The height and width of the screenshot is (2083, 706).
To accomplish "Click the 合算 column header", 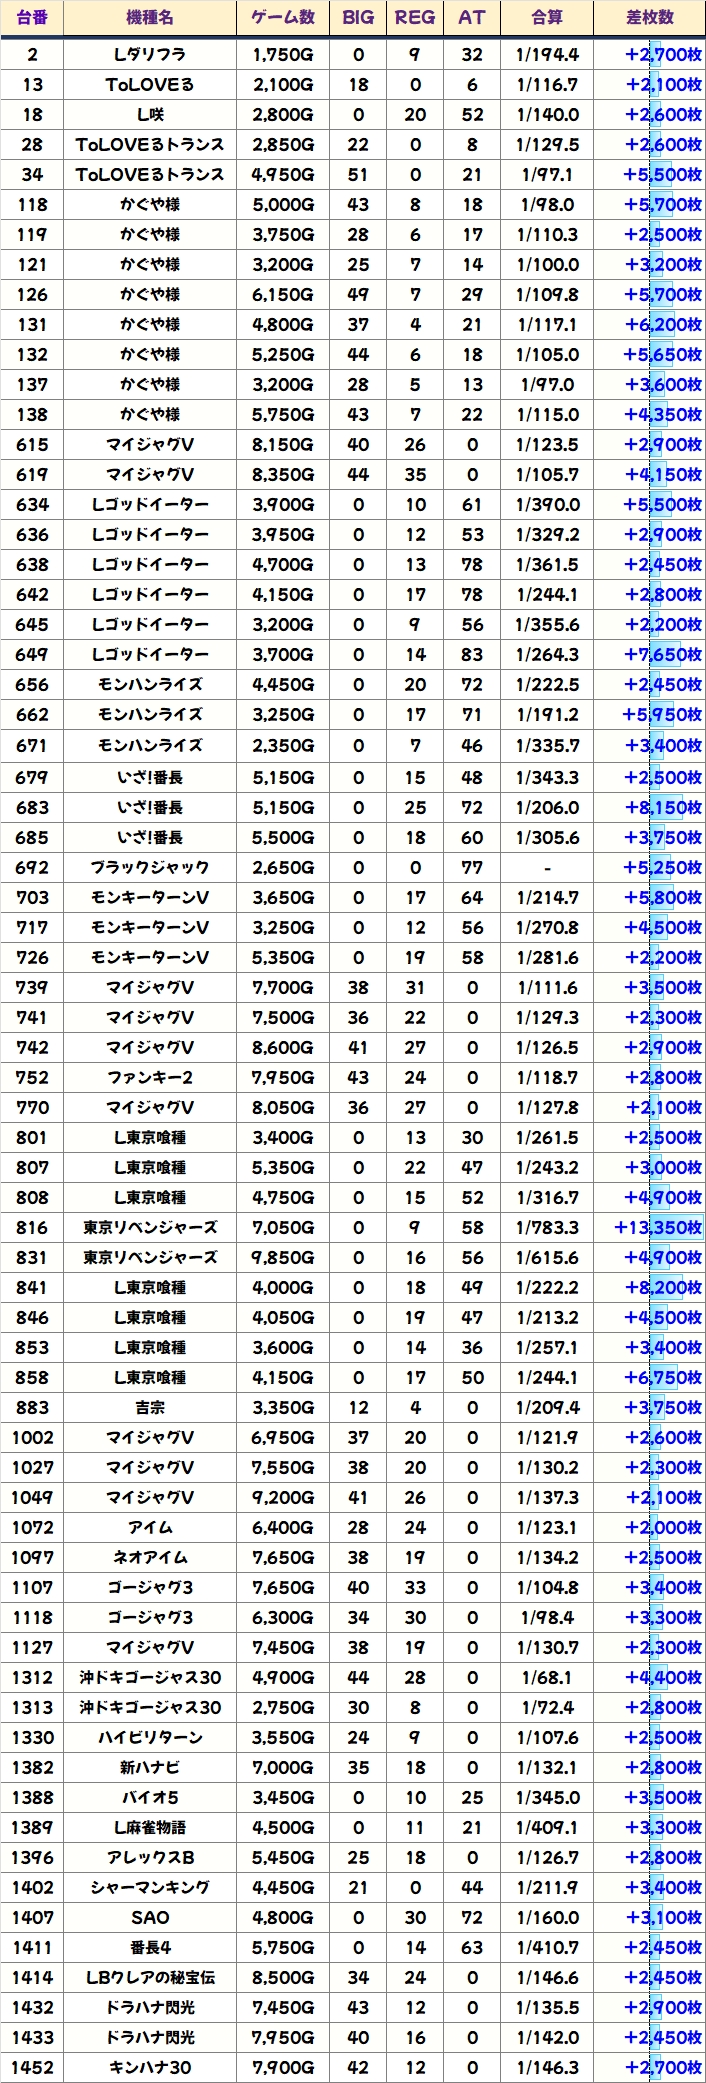I will [547, 17].
